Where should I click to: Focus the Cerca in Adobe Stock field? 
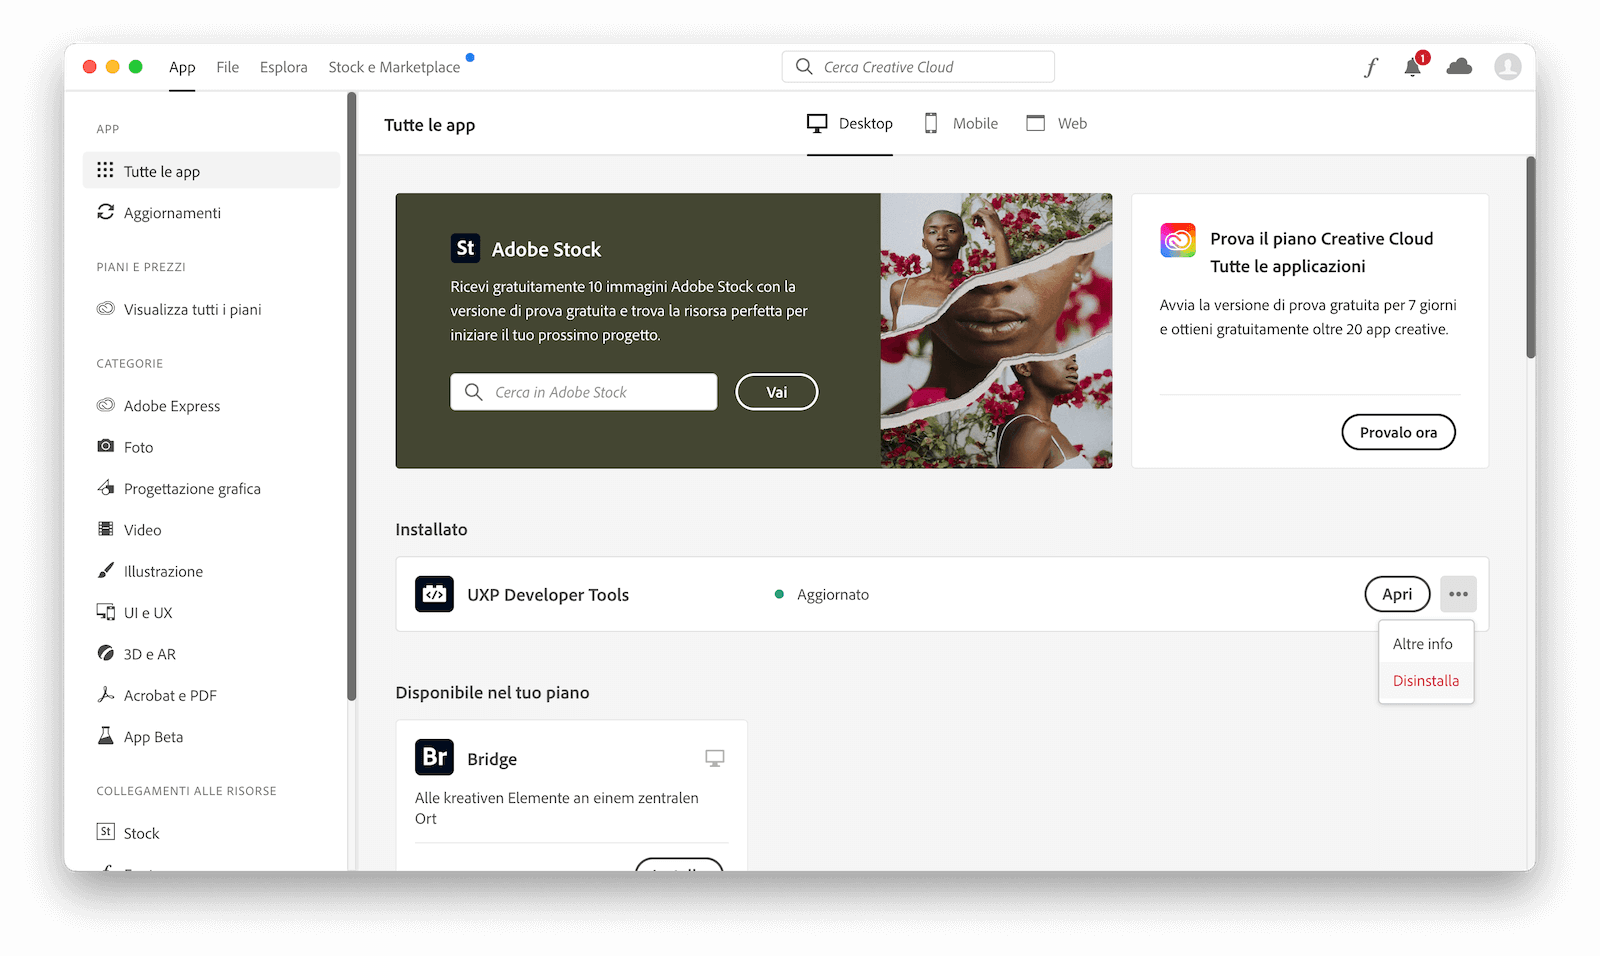(x=583, y=392)
